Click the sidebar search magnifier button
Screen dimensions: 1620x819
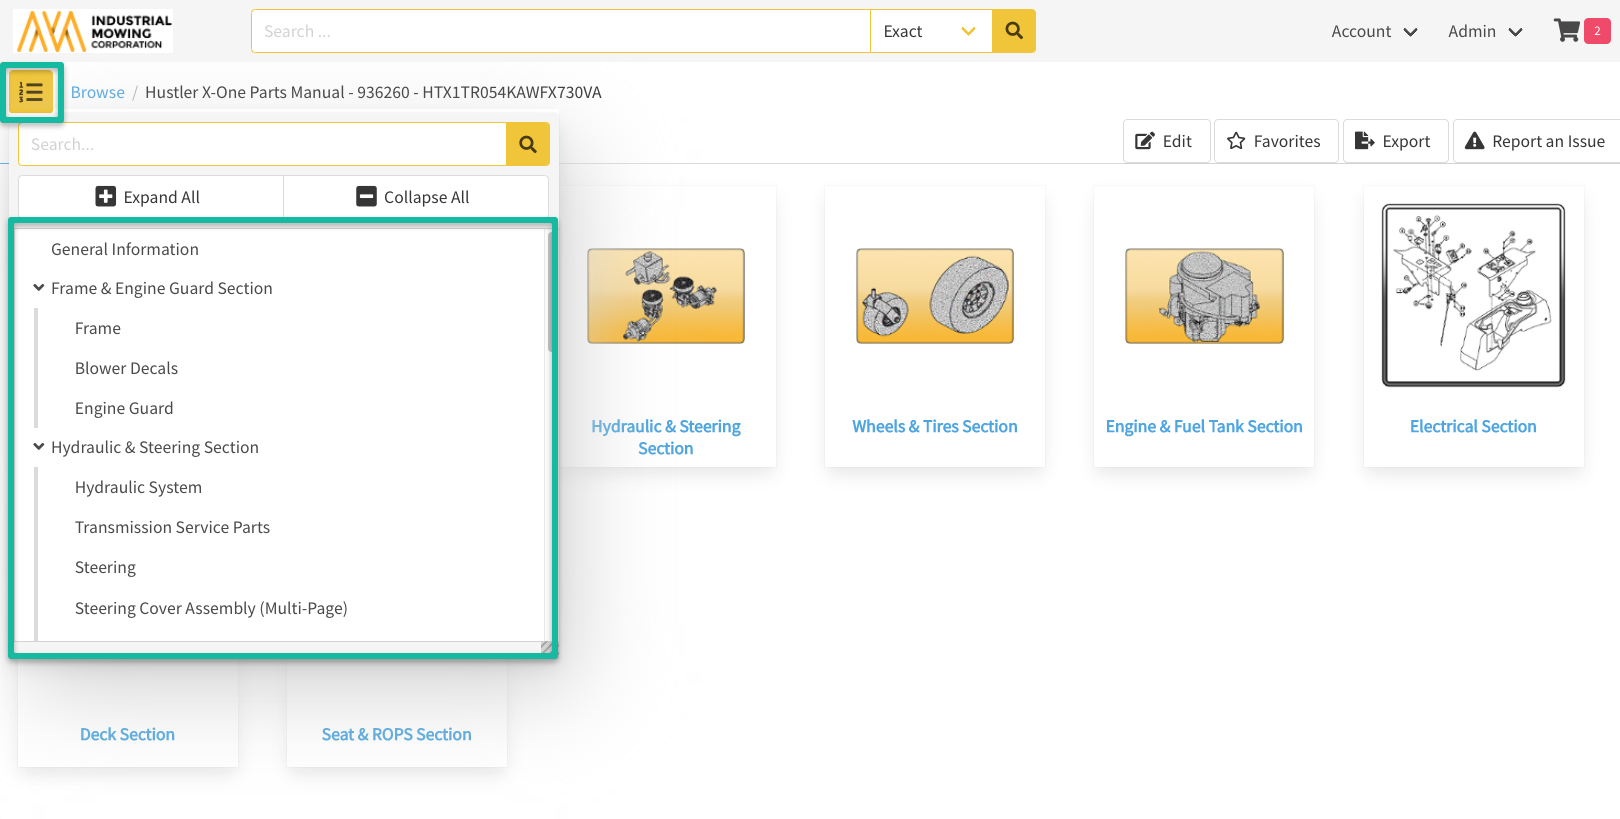[x=527, y=145]
